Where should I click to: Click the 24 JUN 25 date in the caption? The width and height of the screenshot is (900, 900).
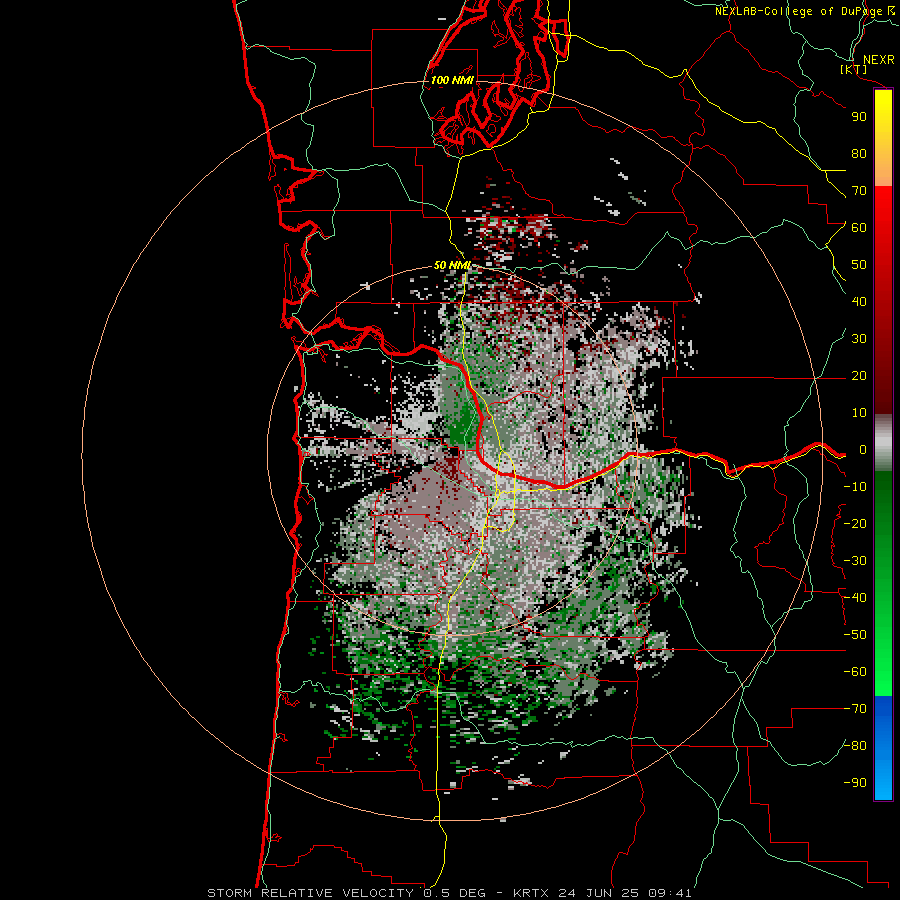tap(600, 893)
